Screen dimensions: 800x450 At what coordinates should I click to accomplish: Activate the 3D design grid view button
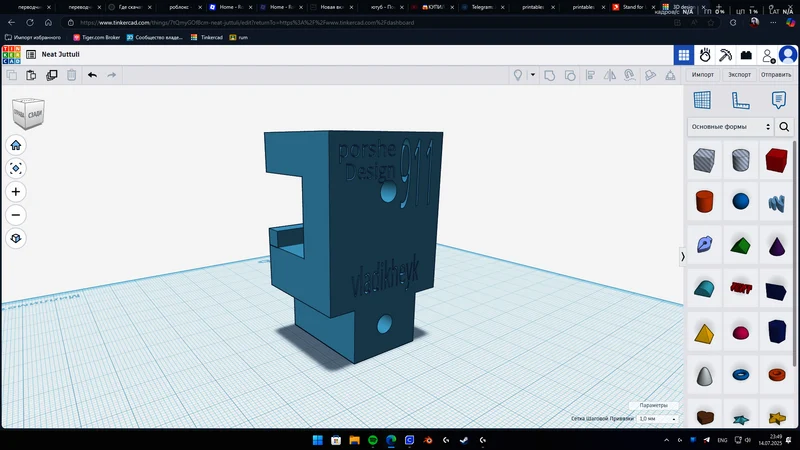coord(684,55)
